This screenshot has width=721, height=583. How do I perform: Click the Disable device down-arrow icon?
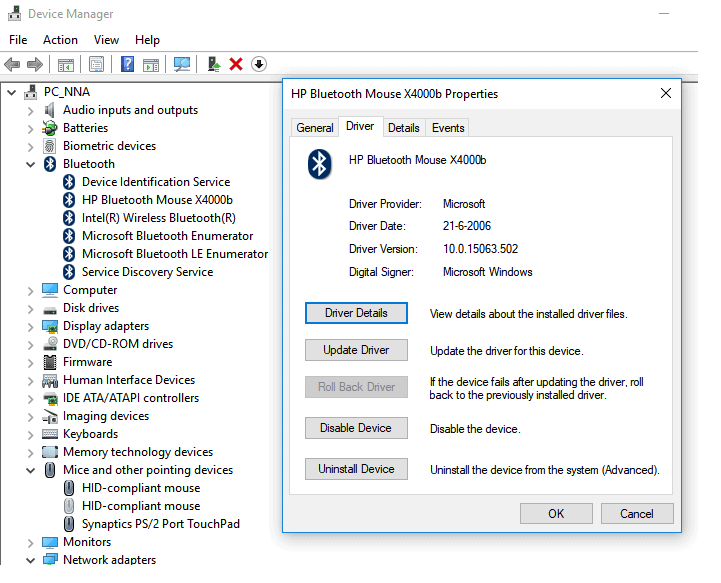[259, 64]
